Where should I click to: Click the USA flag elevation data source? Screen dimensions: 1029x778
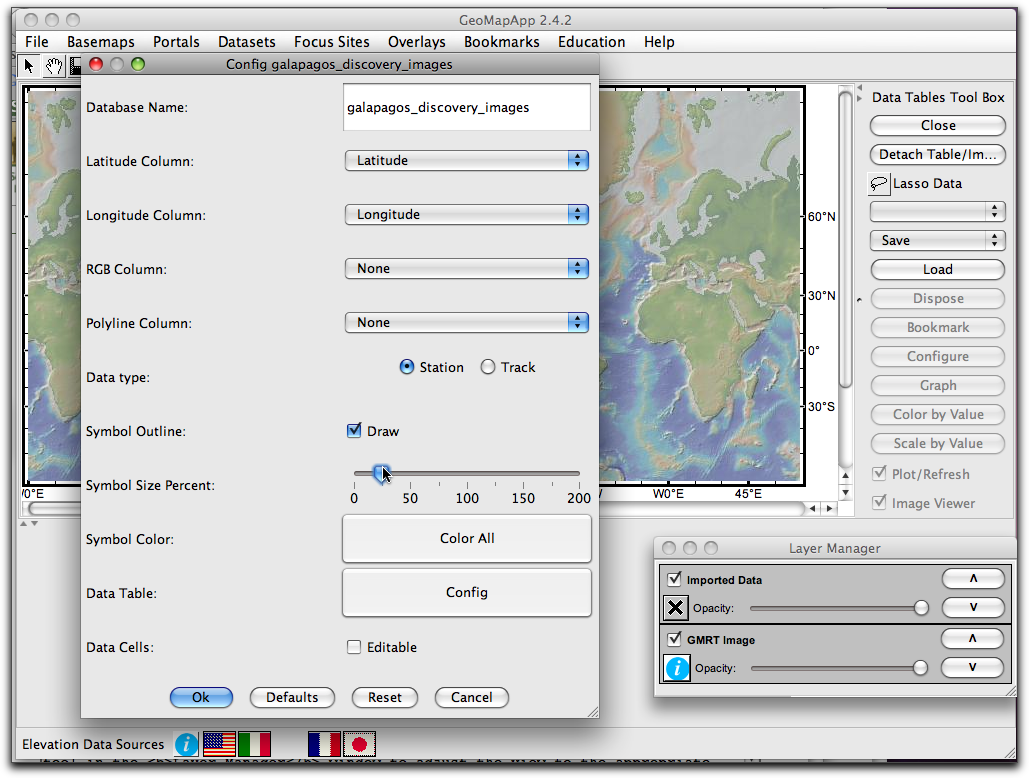pyautogui.click(x=218, y=744)
